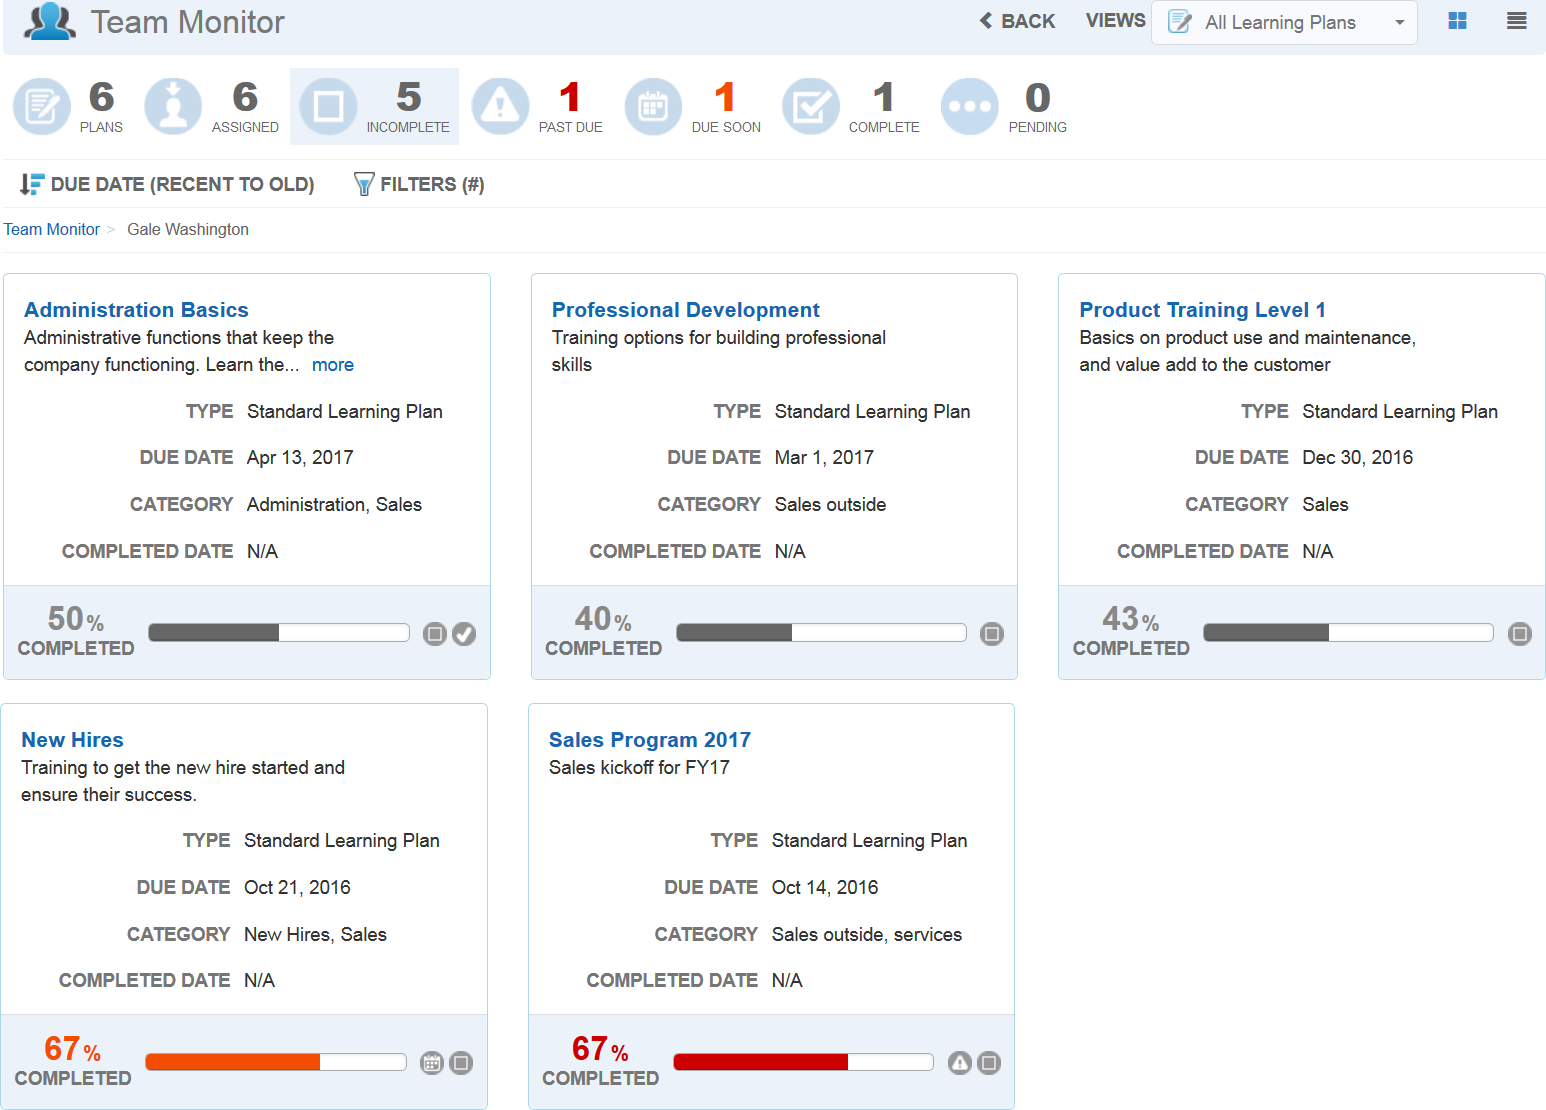Filter by 1 Past Due count
Viewport: 1546px width, 1110px height.
pos(570,97)
